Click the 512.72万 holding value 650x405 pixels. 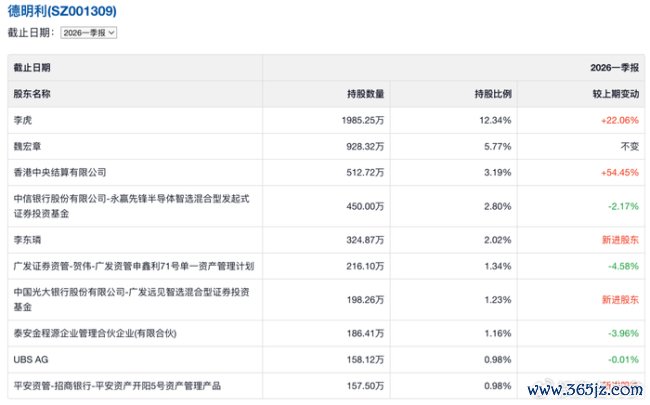pyautogui.click(x=365, y=172)
